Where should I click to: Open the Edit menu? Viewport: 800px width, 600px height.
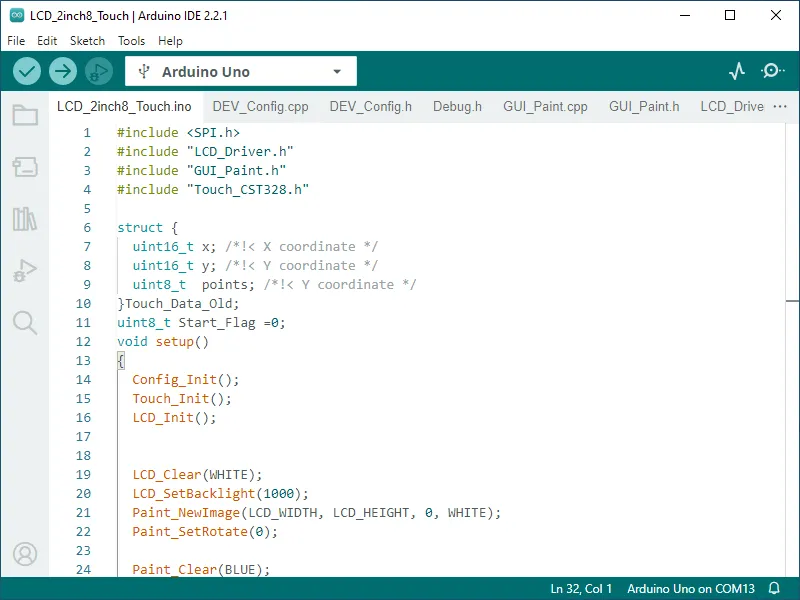[47, 41]
